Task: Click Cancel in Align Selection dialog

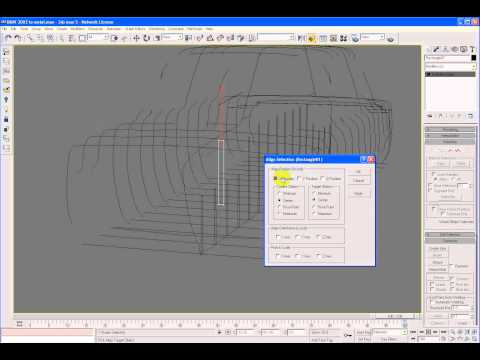Action: pos(358,180)
